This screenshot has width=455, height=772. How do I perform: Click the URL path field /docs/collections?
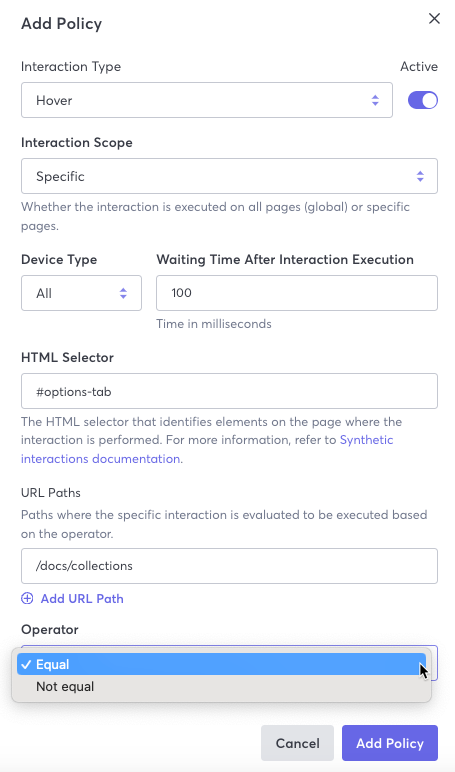tap(229, 566)
